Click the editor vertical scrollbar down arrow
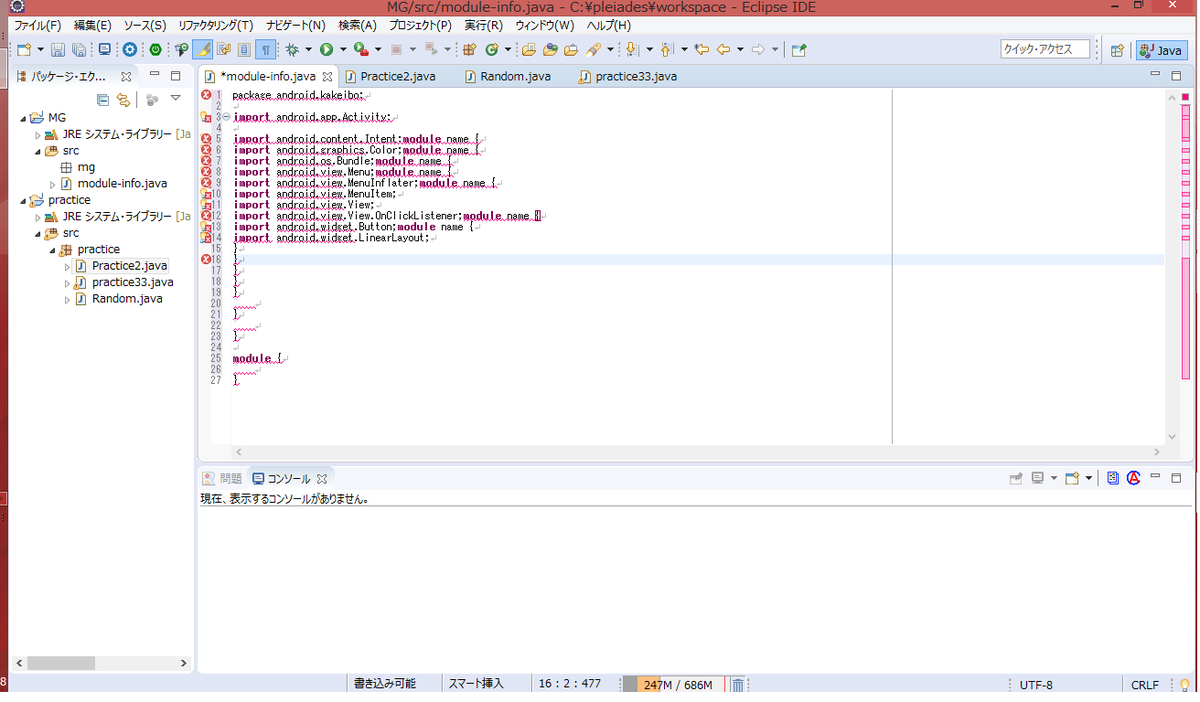The height and width of the screenshot is (702, 1200). 1173,437
